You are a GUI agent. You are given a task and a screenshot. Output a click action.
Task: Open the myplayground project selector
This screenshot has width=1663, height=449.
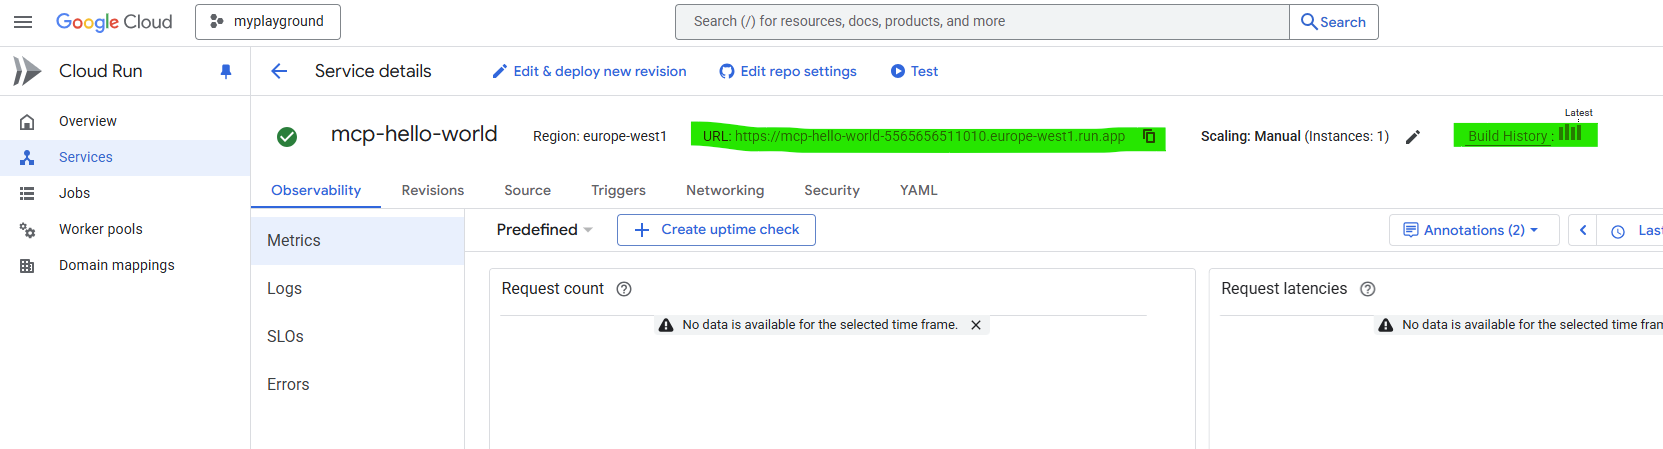pos(268,22)
